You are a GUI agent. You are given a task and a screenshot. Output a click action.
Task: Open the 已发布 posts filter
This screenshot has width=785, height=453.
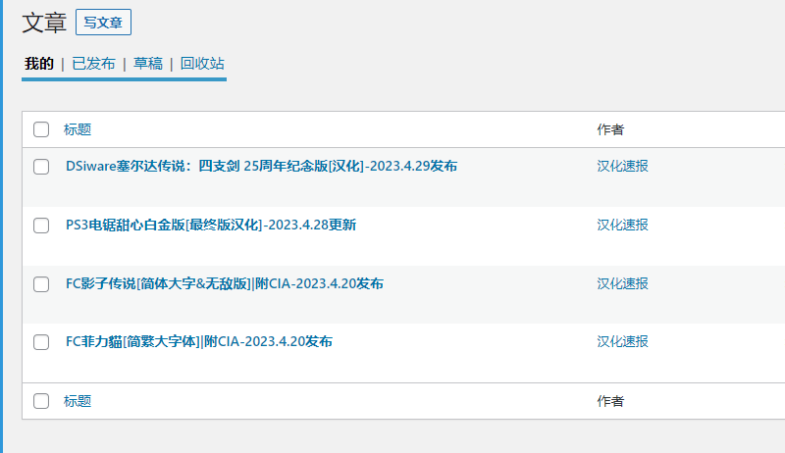click(93, 64)
